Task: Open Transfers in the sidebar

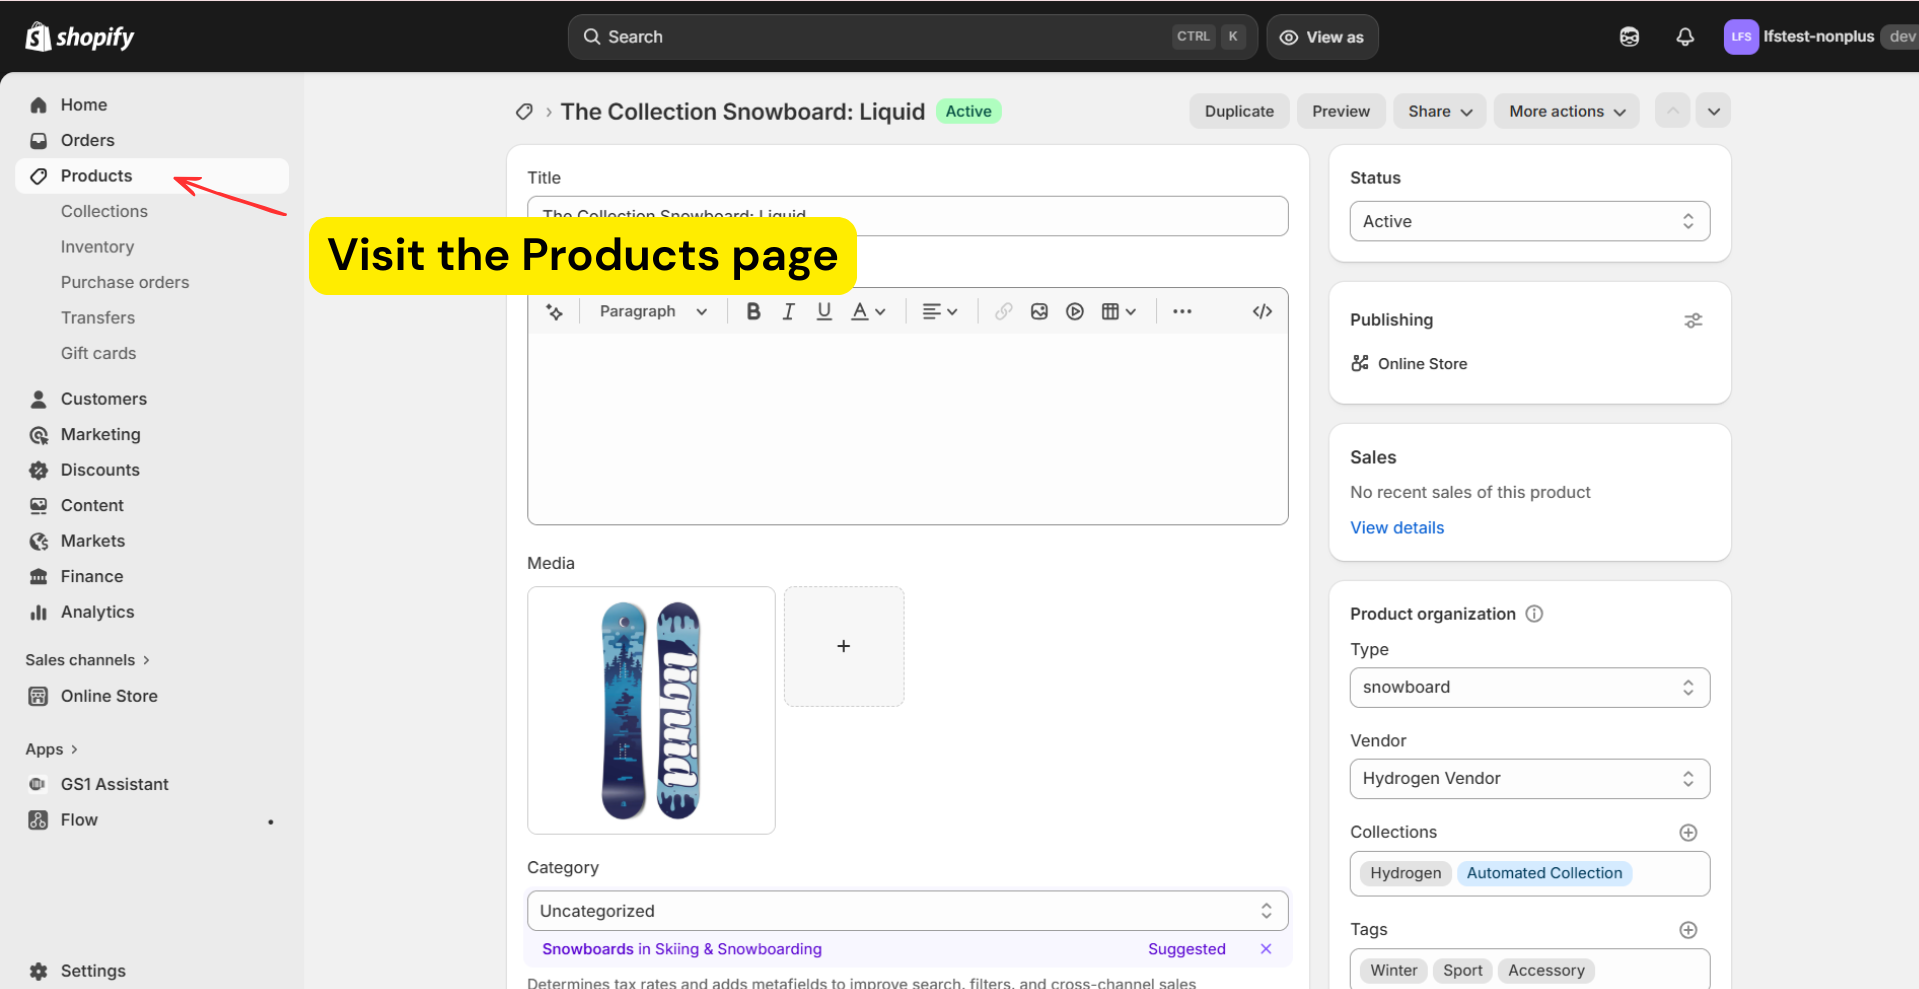Action: pyautogui.click(x=98, y=318)
